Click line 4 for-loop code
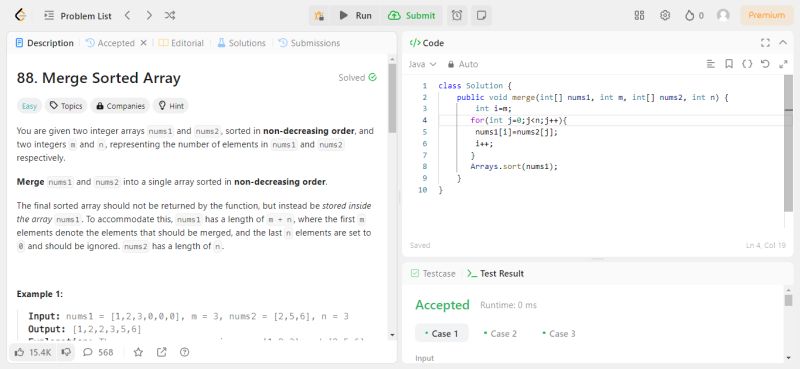 (519, 120)
